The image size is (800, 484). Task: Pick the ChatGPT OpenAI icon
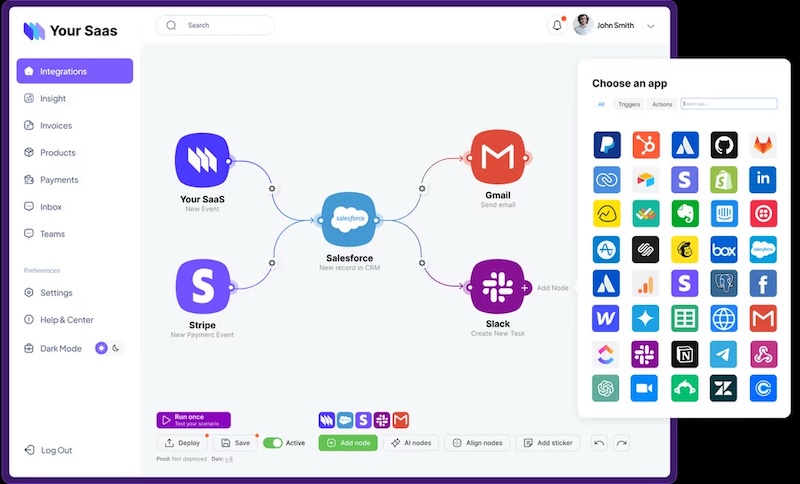[606, 388]
